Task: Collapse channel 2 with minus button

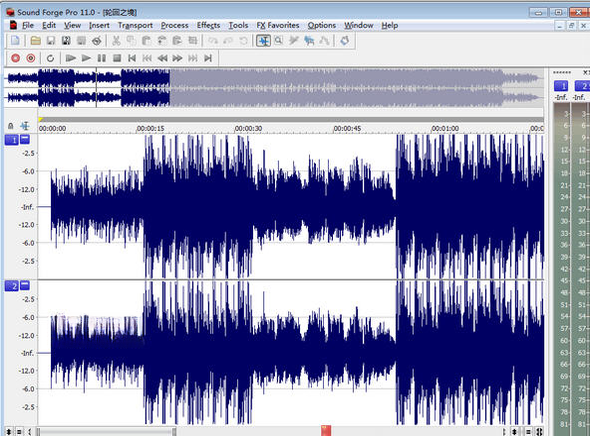Action: 25,285
